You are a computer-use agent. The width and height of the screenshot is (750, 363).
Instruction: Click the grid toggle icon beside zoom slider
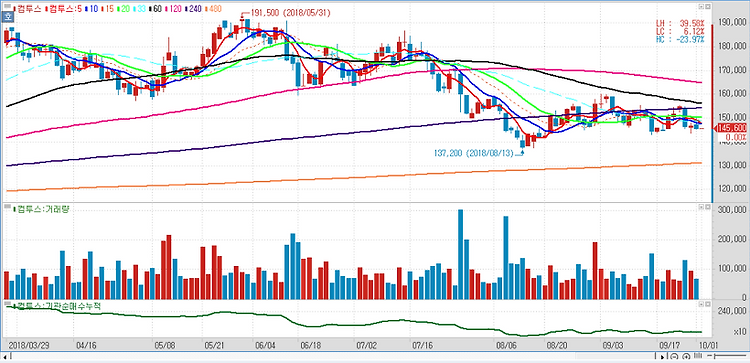tap(697, 356)
